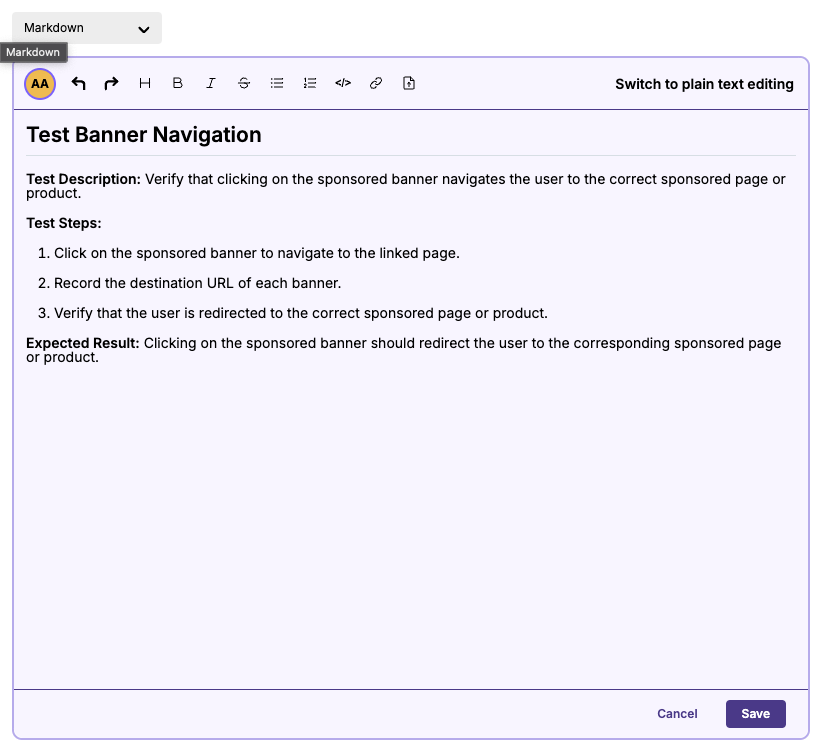Insert a code block with the </> icon
This screenshot has width=822, height=751.
point(342,83)
